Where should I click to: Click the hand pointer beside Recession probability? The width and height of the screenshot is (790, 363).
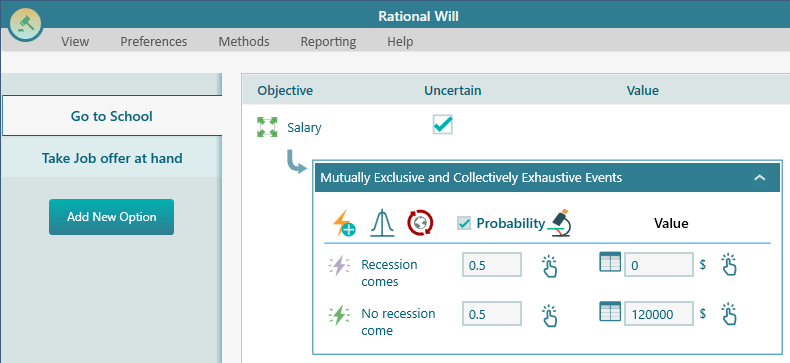pyautogui.click(x=549, y=266)
